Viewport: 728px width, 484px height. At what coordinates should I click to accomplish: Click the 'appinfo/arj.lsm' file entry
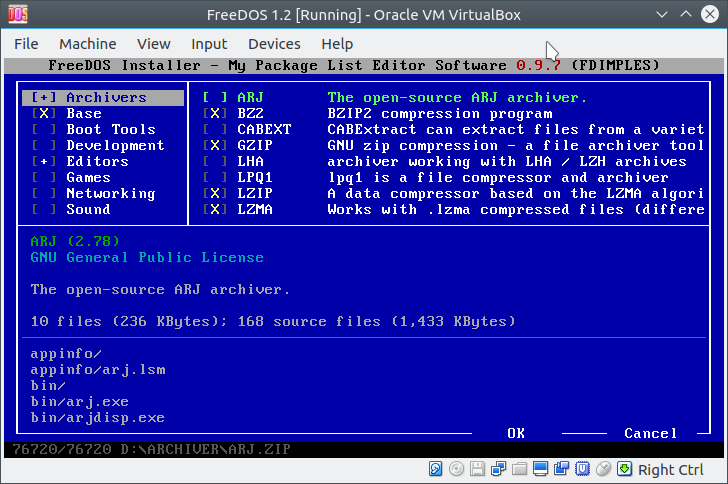point(98,370)
